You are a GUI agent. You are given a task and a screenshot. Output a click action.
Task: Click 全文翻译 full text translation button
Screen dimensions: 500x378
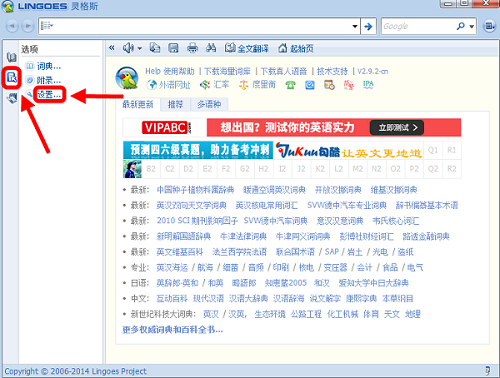[247, 48]
